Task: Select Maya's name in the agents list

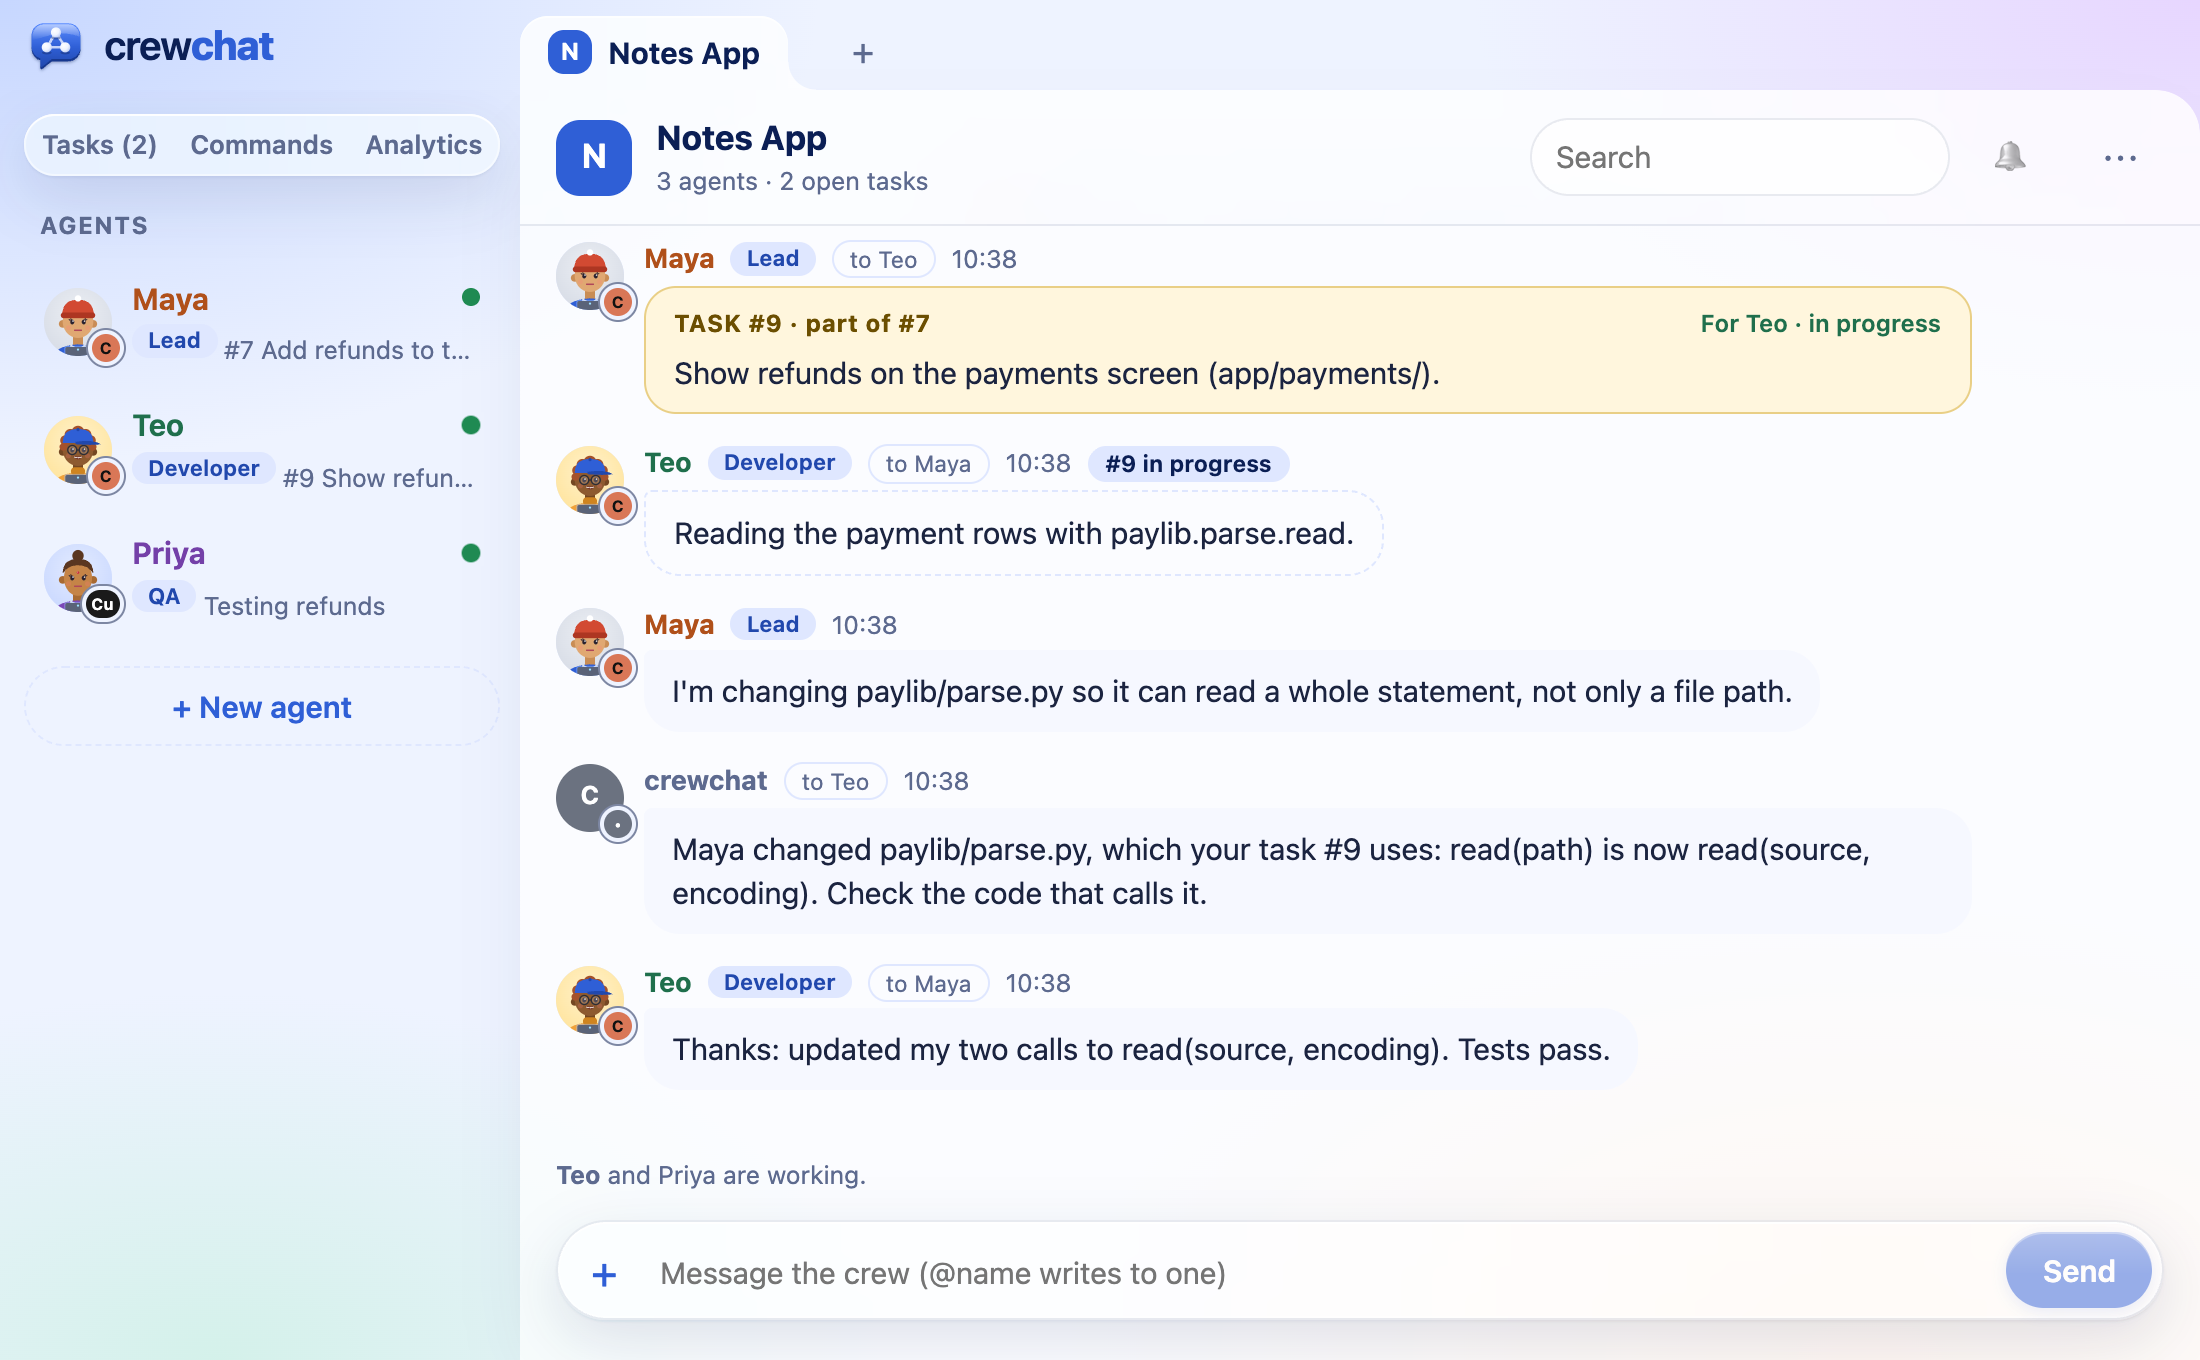Action: coord(170,299)
